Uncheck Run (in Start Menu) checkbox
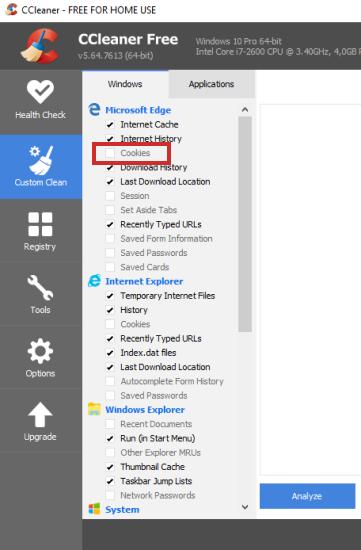This screenshot has height=550, width=361. [x=110, y=438]
